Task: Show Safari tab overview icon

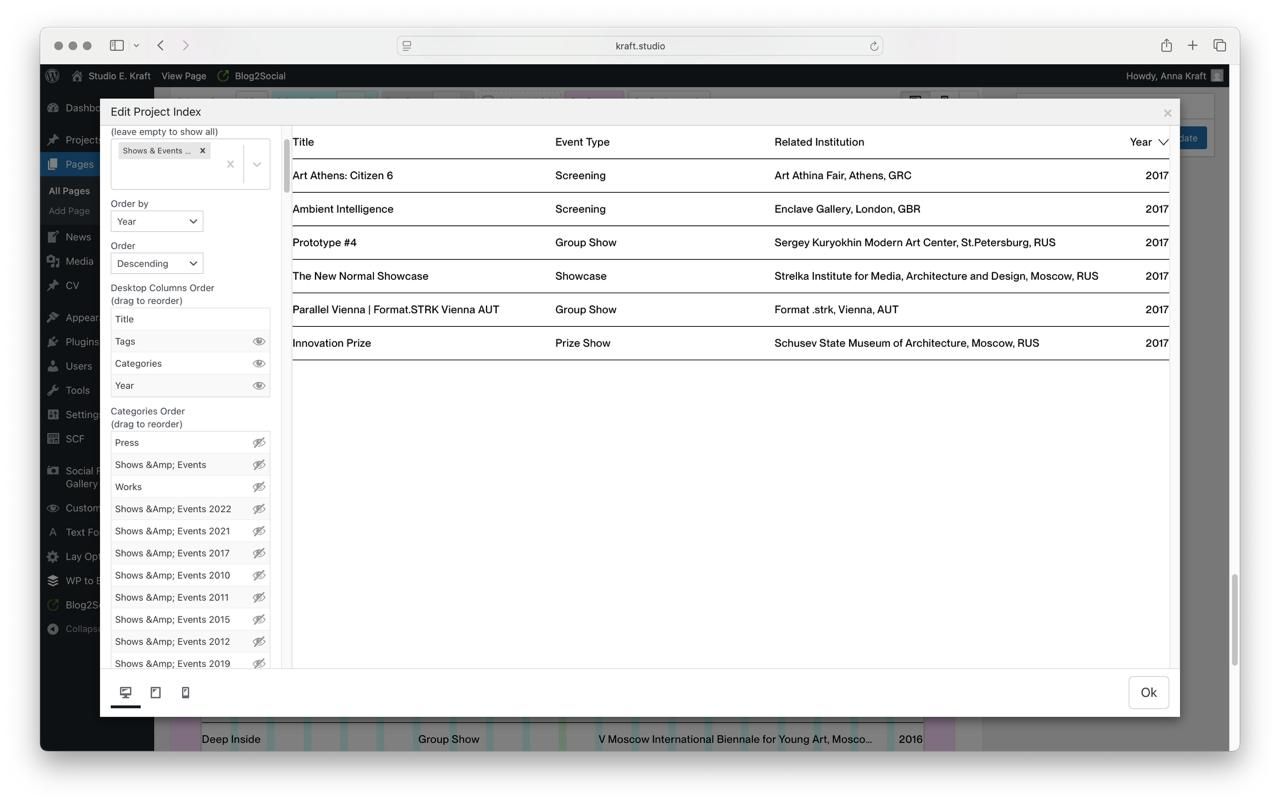Action: pyautogui.click(x=1219, y=45)
